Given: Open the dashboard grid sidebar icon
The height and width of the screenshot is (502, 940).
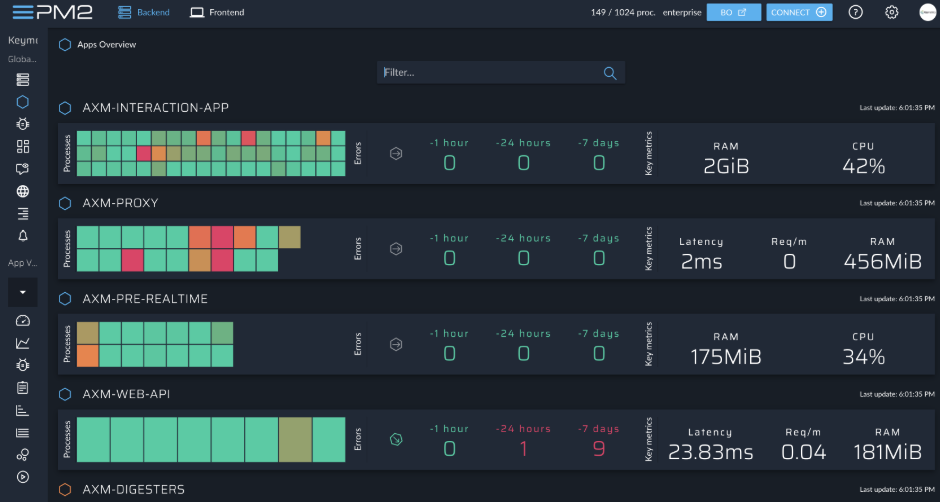Looking at the screenshot, I should [x=23, y=146].
